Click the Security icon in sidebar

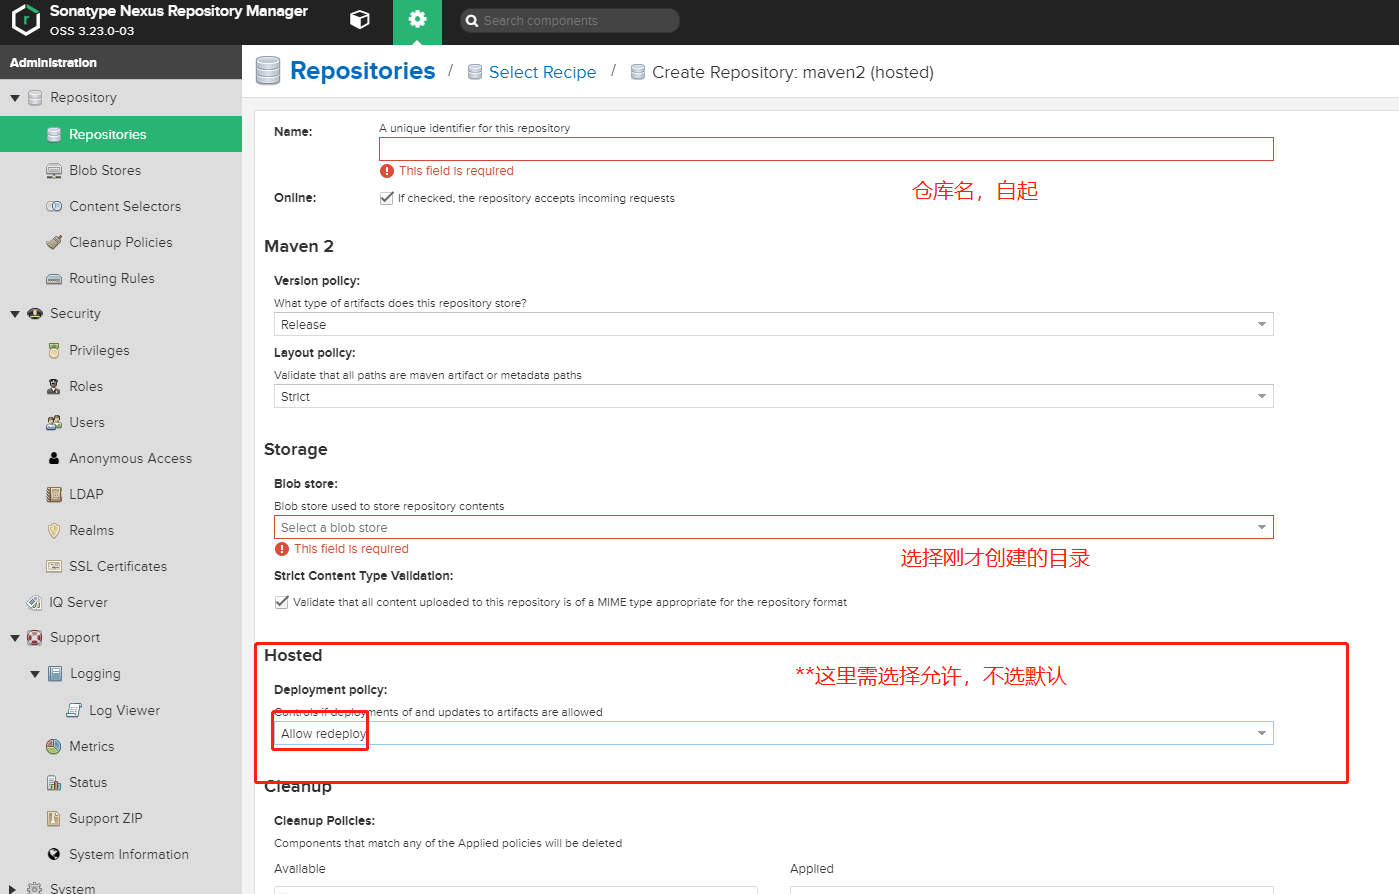click(35, 314)
